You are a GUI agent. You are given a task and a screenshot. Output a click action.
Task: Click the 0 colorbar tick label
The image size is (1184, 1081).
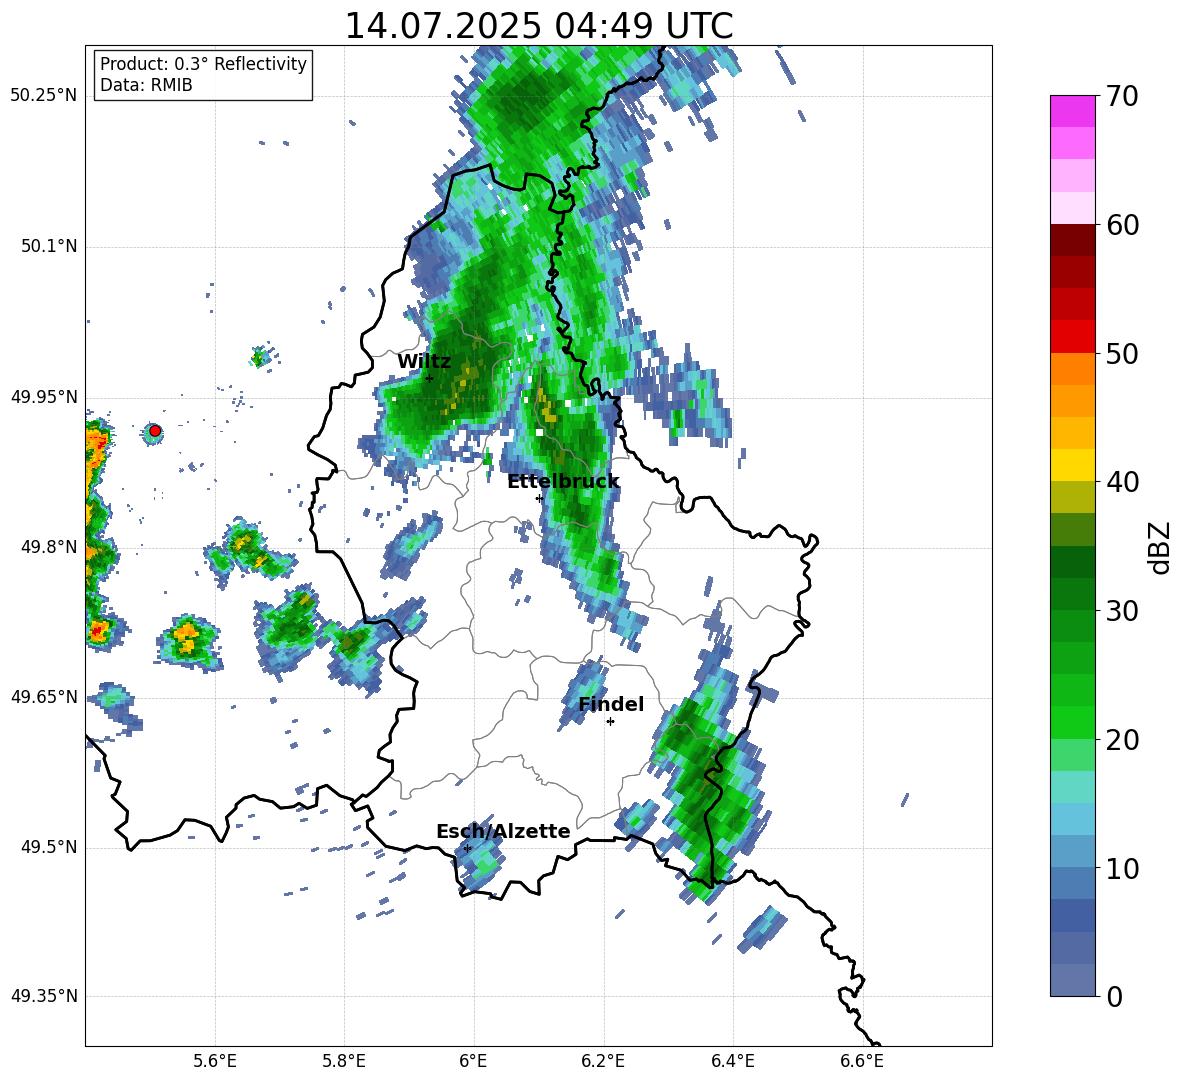coord(1114,996)
